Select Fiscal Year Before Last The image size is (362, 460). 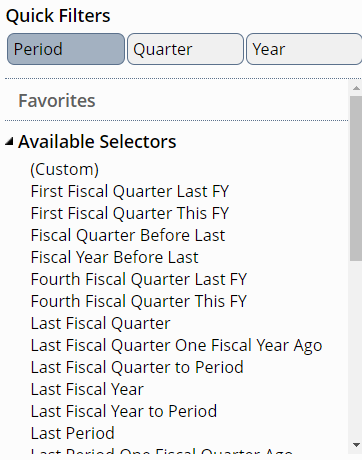(x=115, y=257)
